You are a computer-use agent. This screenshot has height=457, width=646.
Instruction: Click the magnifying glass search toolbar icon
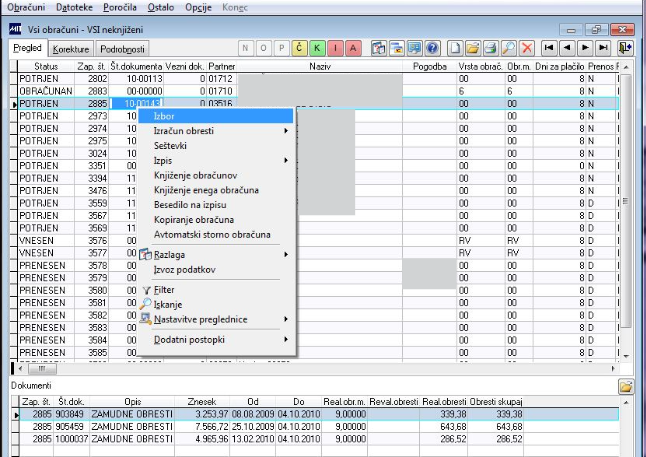point(509,48)
